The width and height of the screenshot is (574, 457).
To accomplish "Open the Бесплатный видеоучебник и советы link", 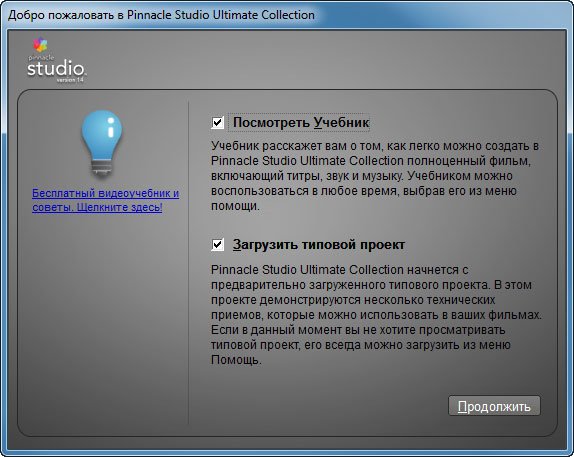I will click(x=105, y=200).
